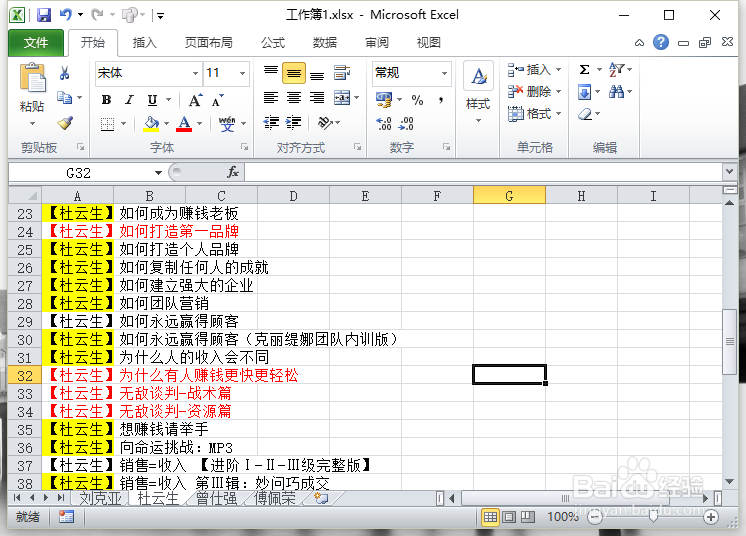Toggle Underline formatting
Screen dimensions: 746x536
(x=152, y=100)
